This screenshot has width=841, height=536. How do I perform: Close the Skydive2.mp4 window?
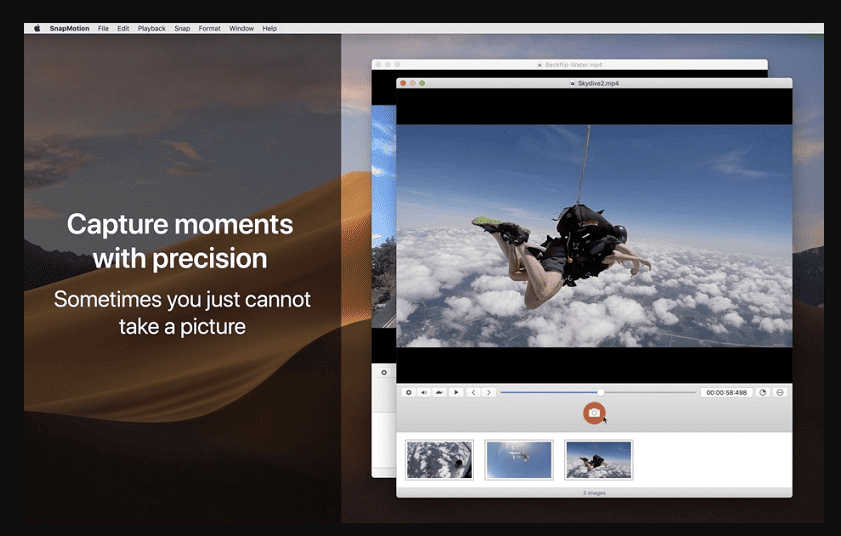click(x=403, y=83)
